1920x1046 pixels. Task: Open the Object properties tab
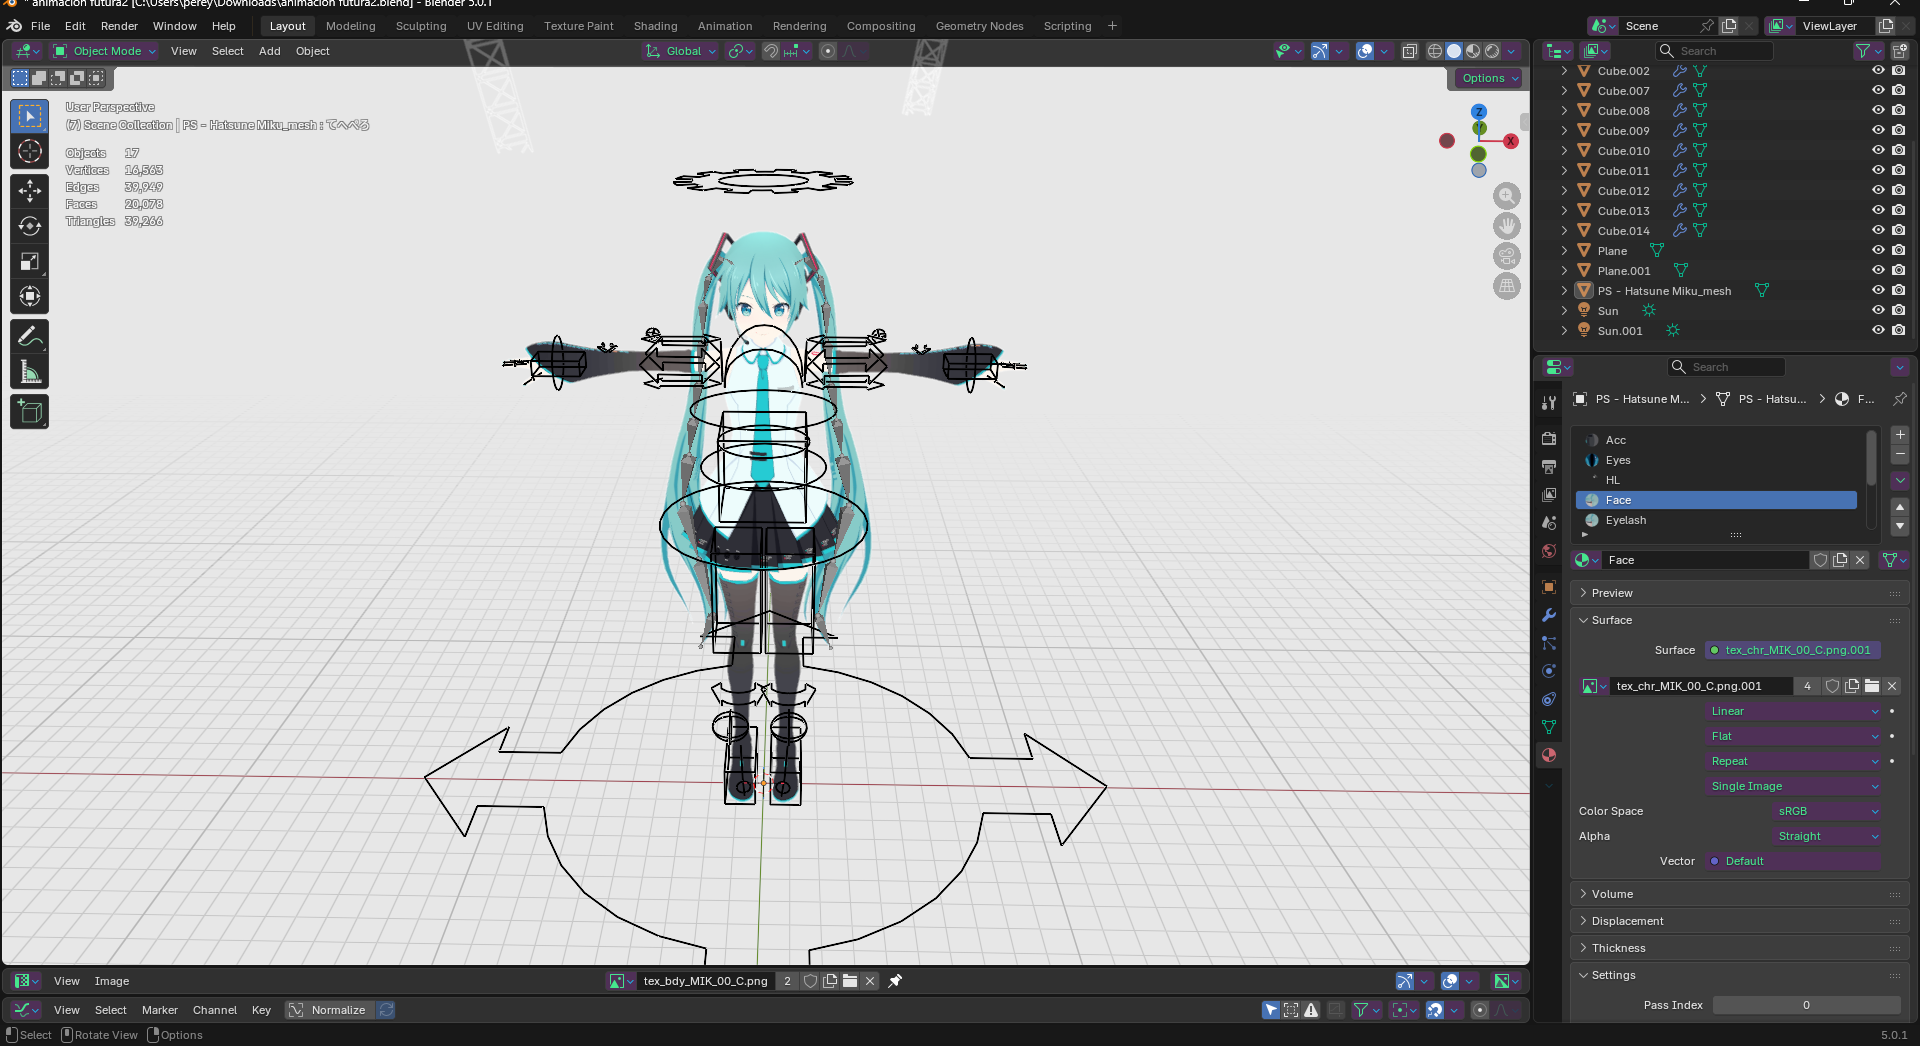(1549, 587)
